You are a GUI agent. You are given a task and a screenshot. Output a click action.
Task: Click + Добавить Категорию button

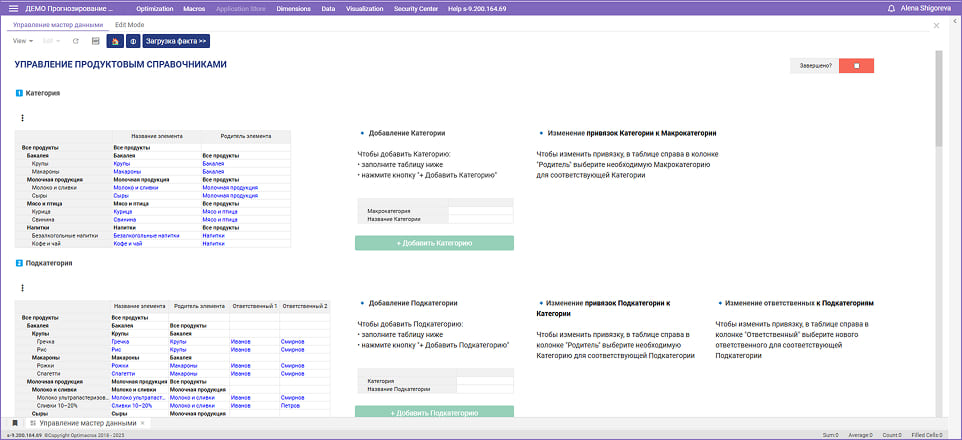pos(434,243)
